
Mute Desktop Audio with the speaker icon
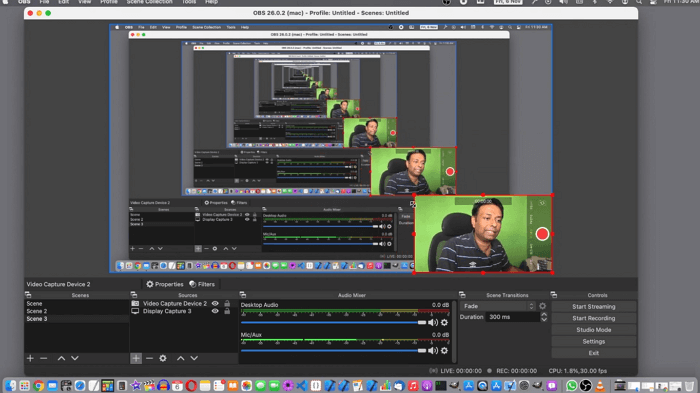tap(433, 322)
